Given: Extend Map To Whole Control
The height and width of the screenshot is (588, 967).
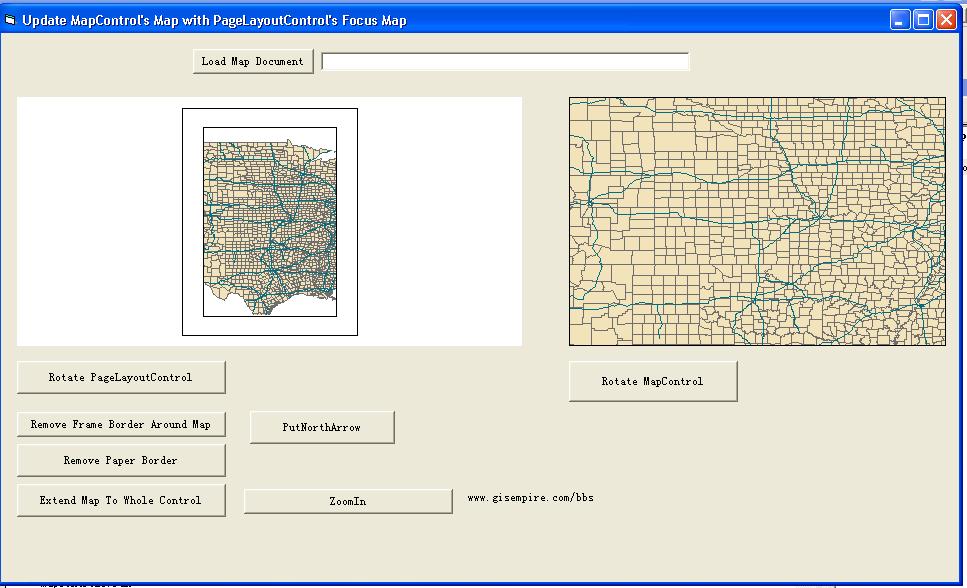Looking at the screenshot, I should coord(121,500).
